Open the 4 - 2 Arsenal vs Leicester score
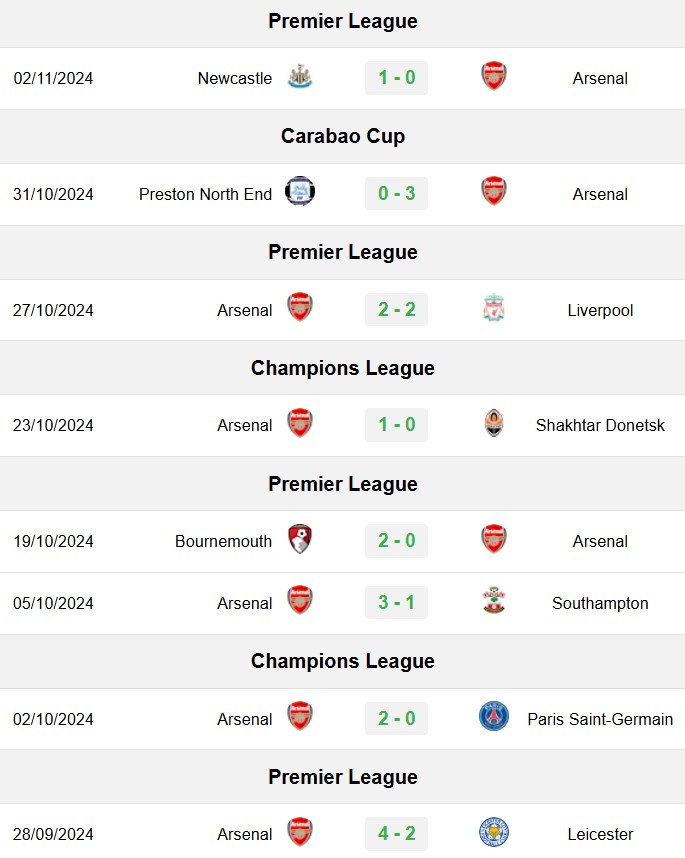This screenshot has height=858, width=685. (397, 834)
